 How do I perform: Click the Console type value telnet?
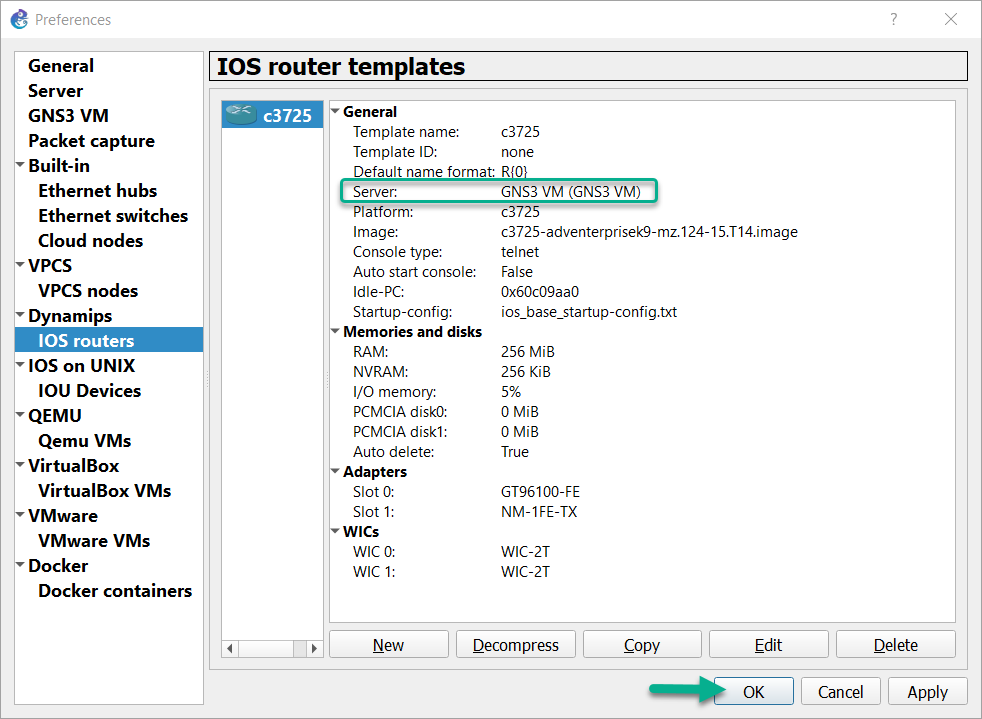[519, 252]
